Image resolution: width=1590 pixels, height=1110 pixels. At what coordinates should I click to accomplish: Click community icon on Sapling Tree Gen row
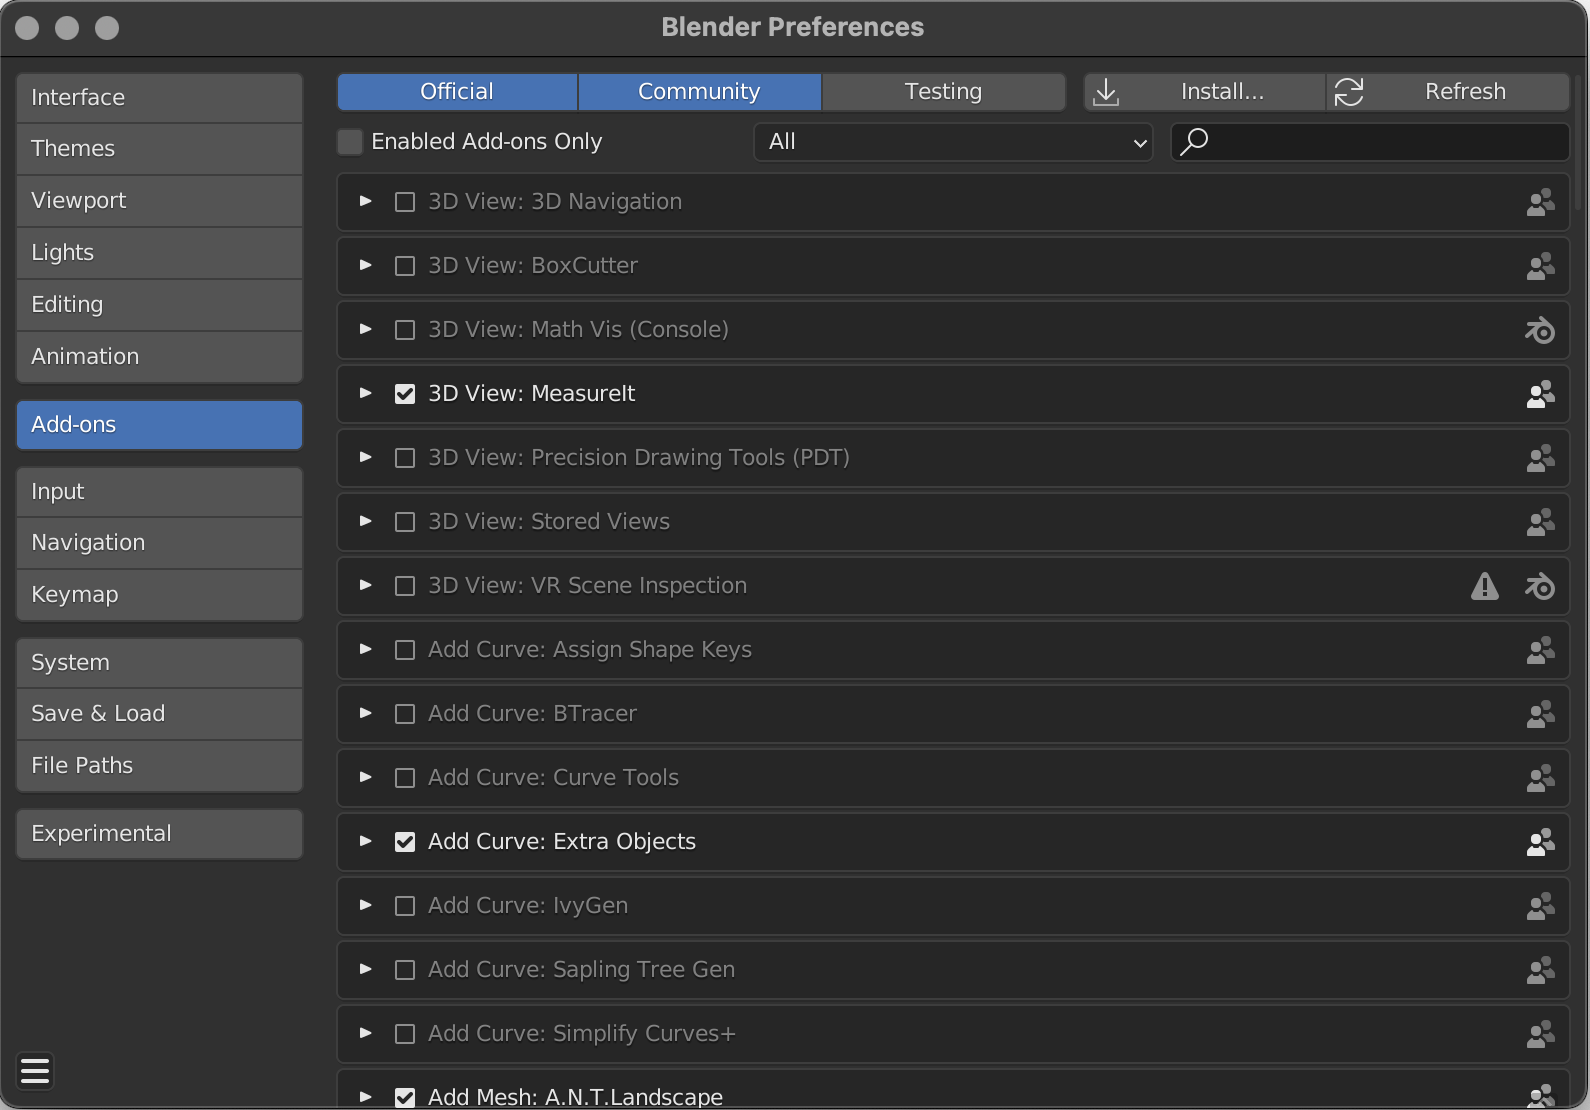[x=1540, y=970]
